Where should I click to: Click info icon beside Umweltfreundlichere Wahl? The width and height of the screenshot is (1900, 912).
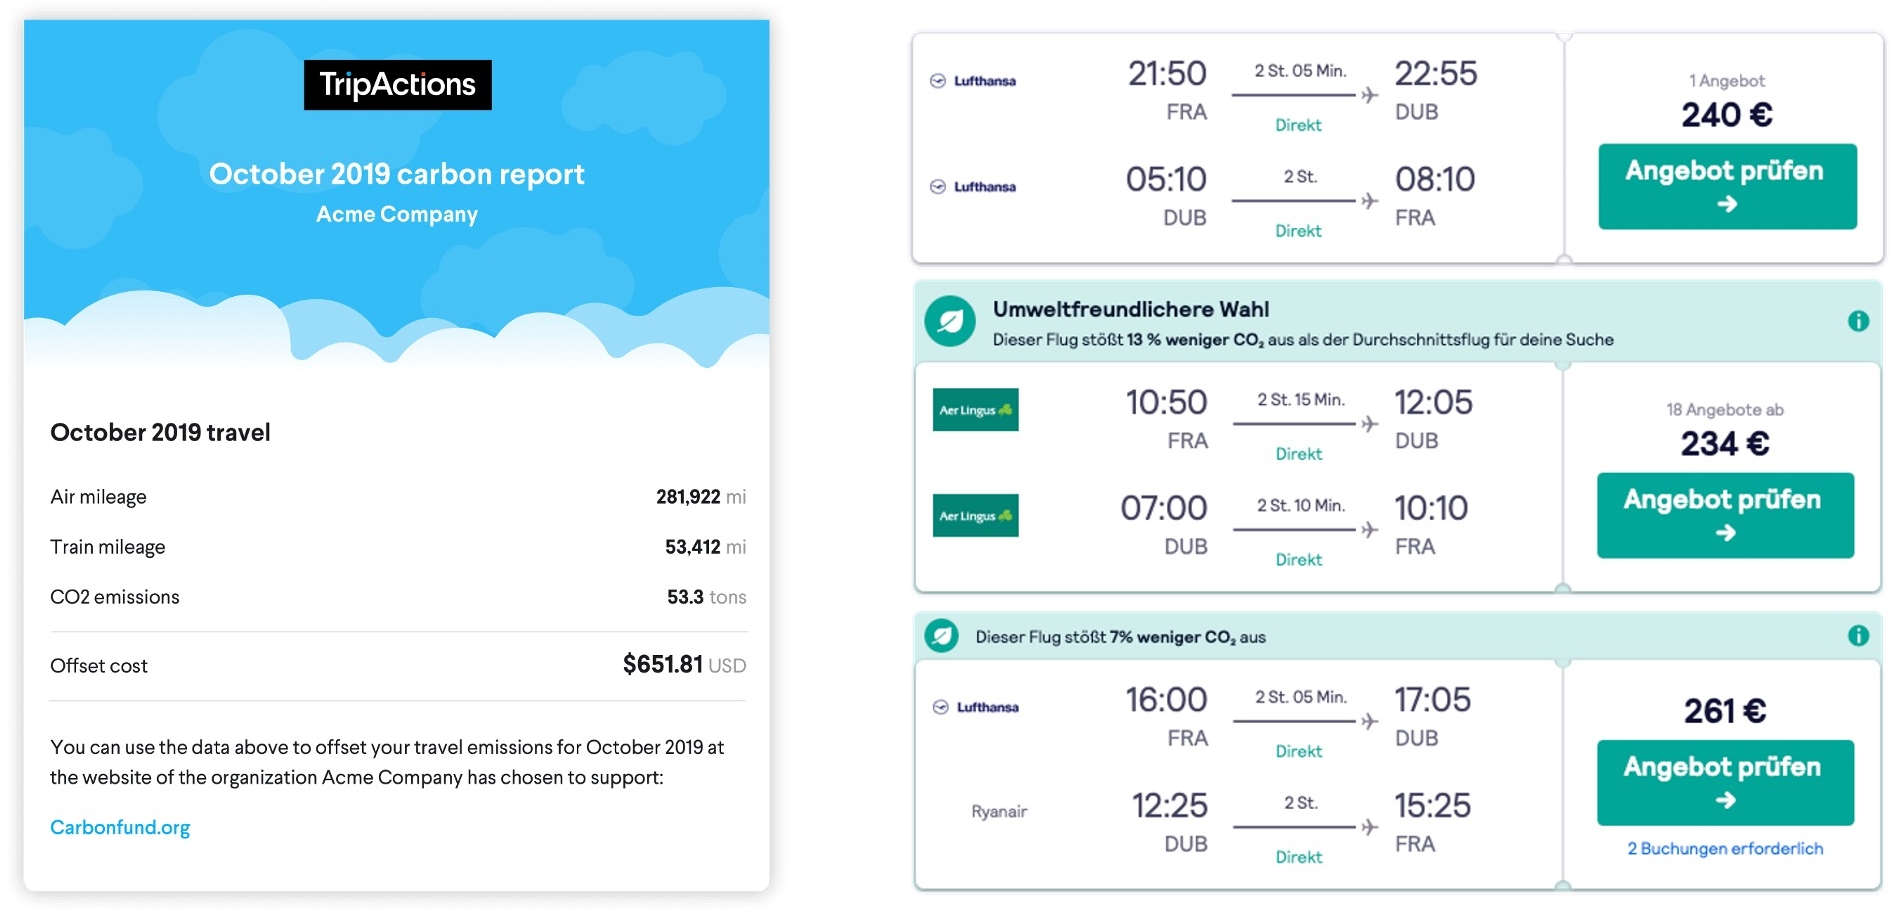1858,321
